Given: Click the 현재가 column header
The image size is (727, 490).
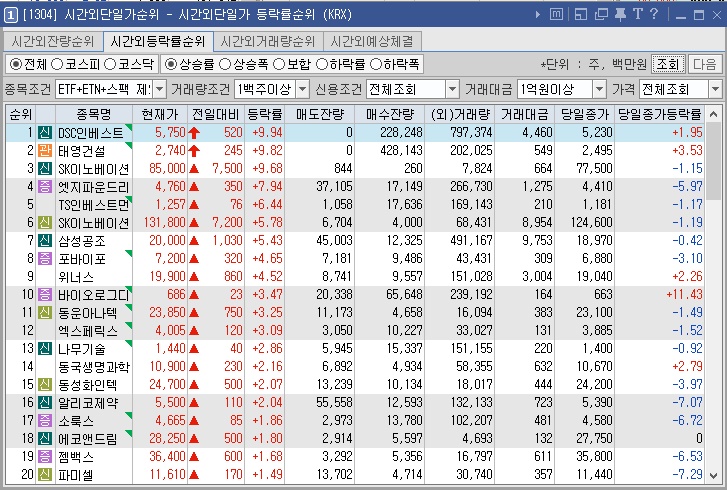Looking at the screenshot, I should click(160, 114).
